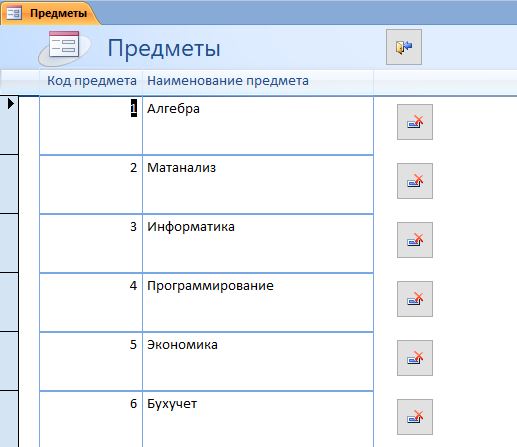Image resolution: width=517 pixels, height=447 pixels.
Task: Delete the Информатика record using its icon
Action: tap(415, 240)
